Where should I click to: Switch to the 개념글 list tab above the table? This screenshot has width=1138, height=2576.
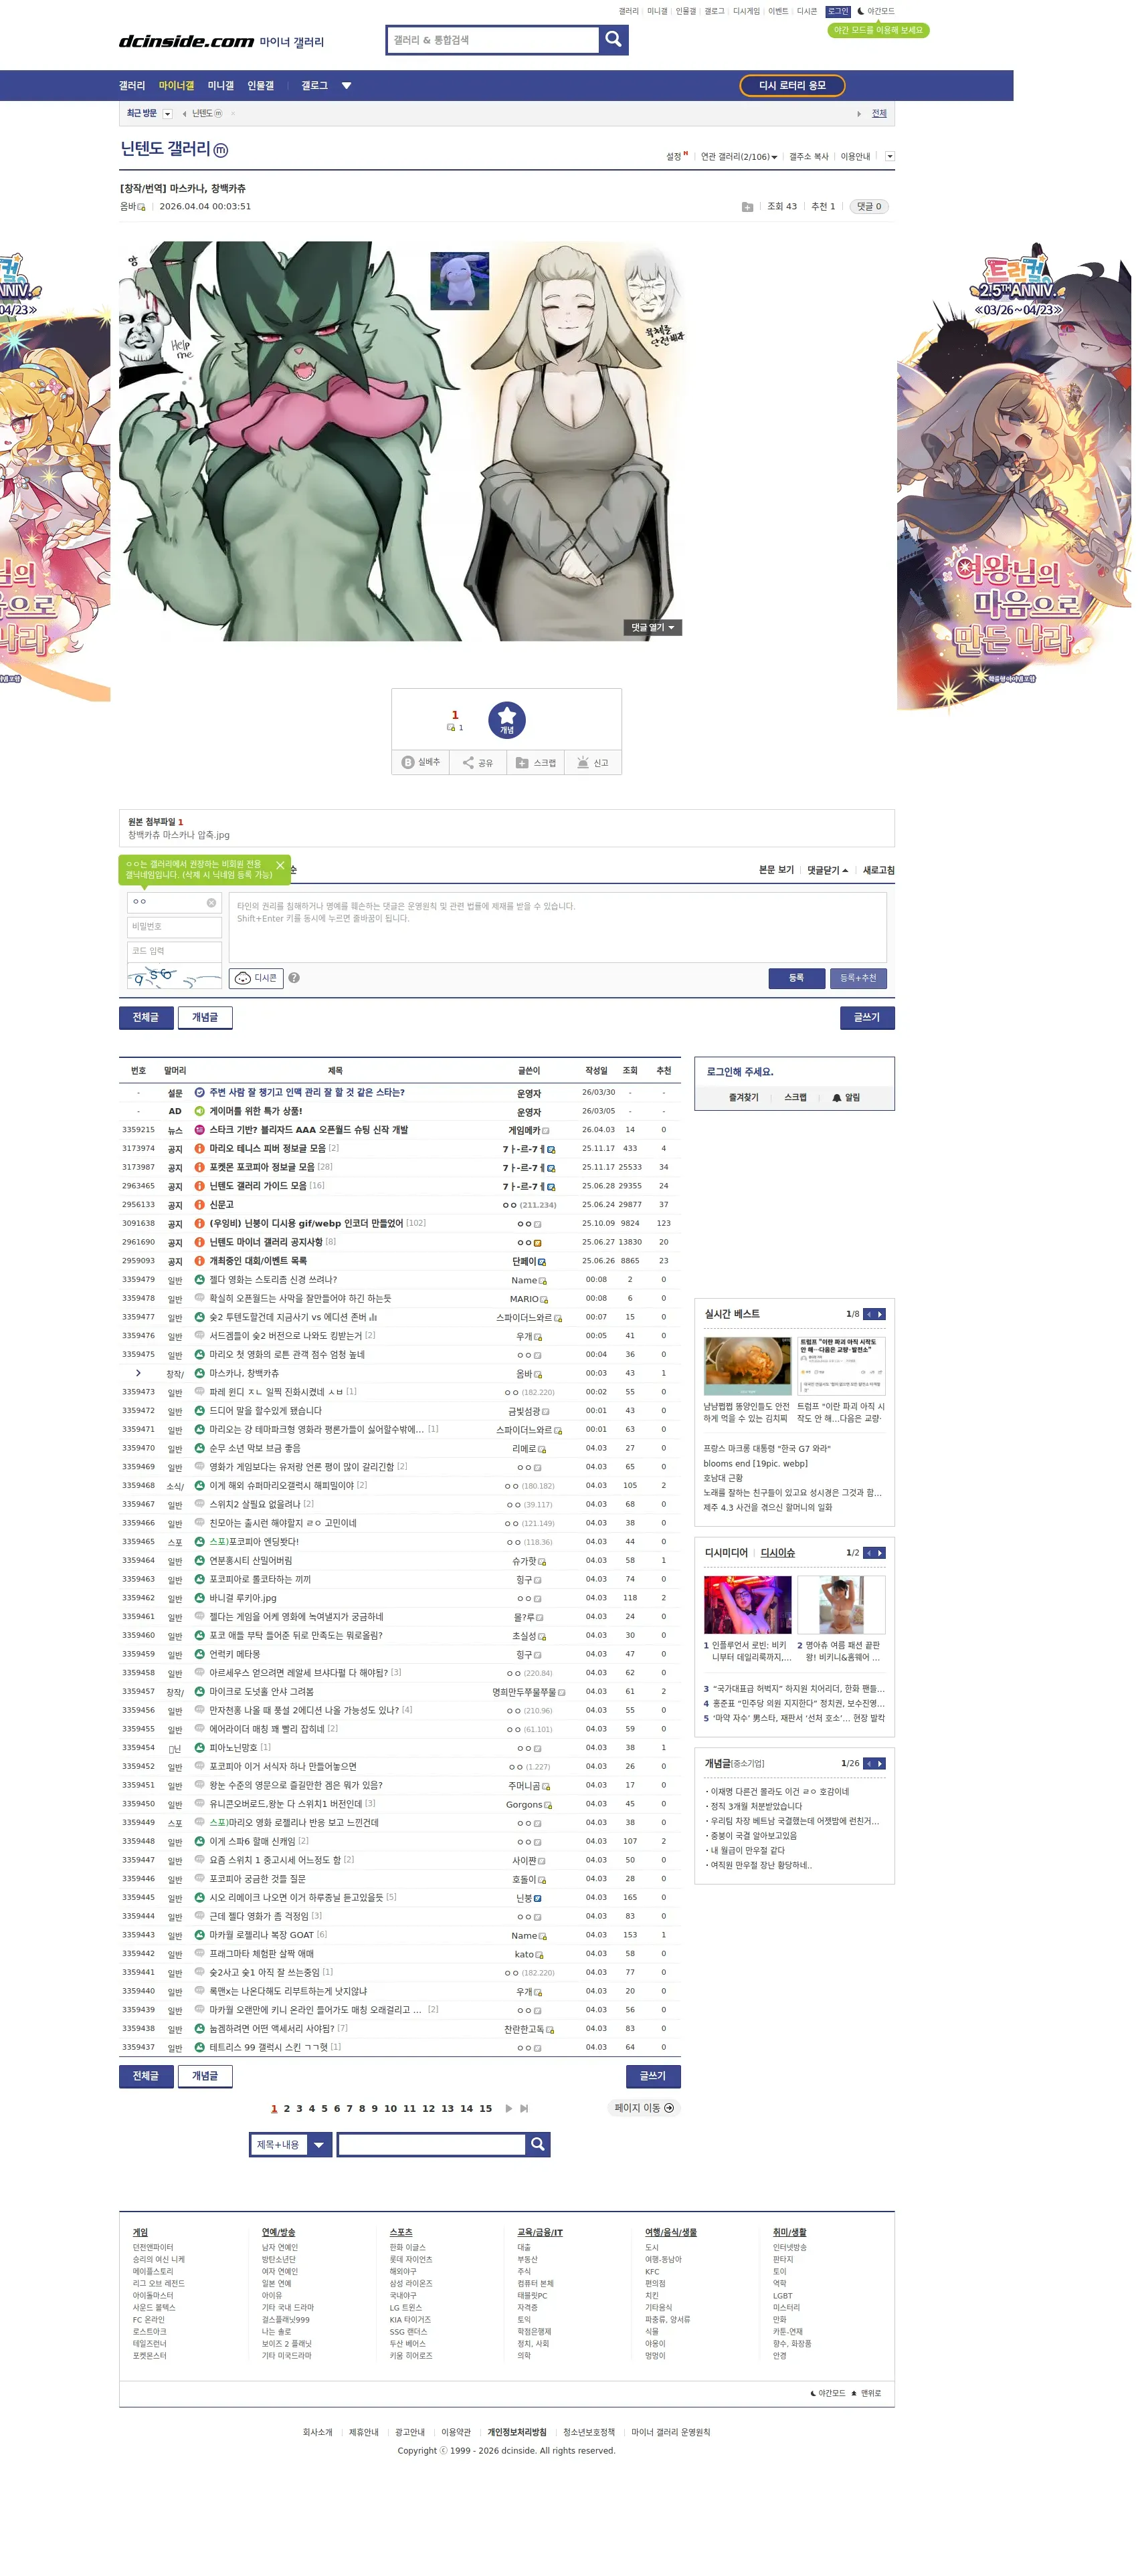coord(205,1017)
